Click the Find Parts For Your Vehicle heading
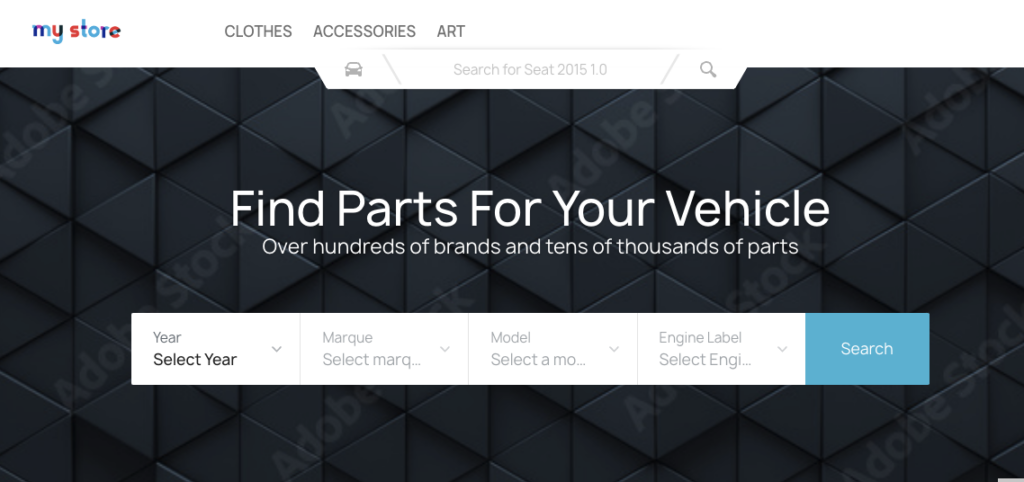This screenshot has height=482, width=1024. click(530, 209)
